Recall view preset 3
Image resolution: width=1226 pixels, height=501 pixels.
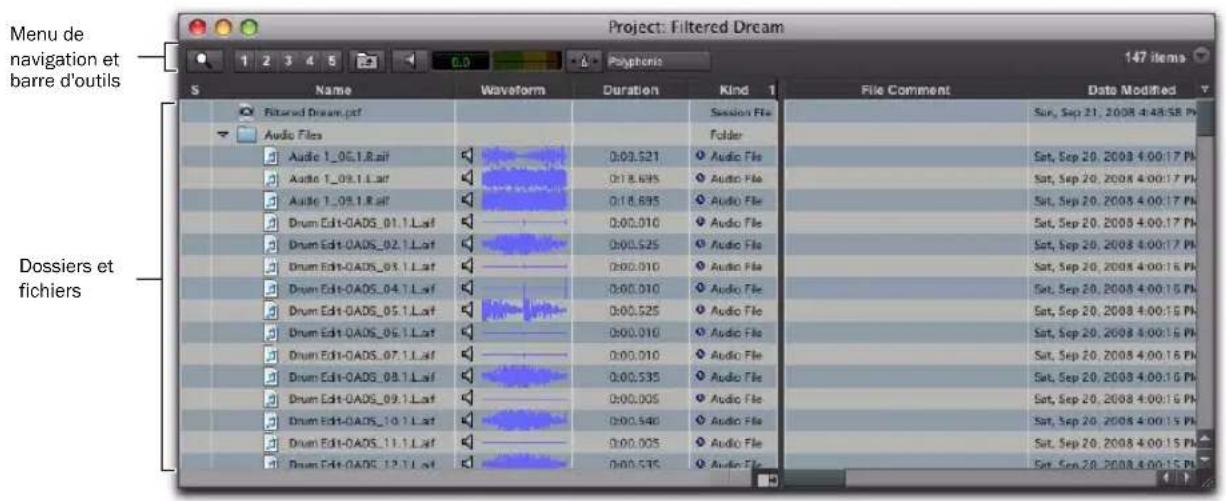click(x=287, y=61)
